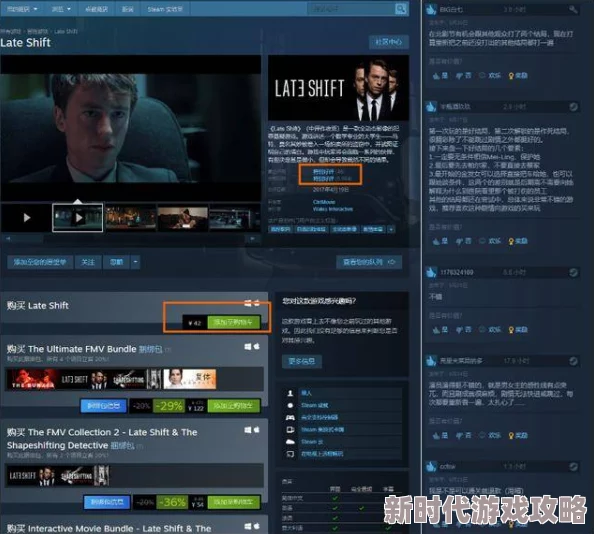Open the CtrlMovie developer link
The width and height of the screenshot is (594, 534).
324,202
